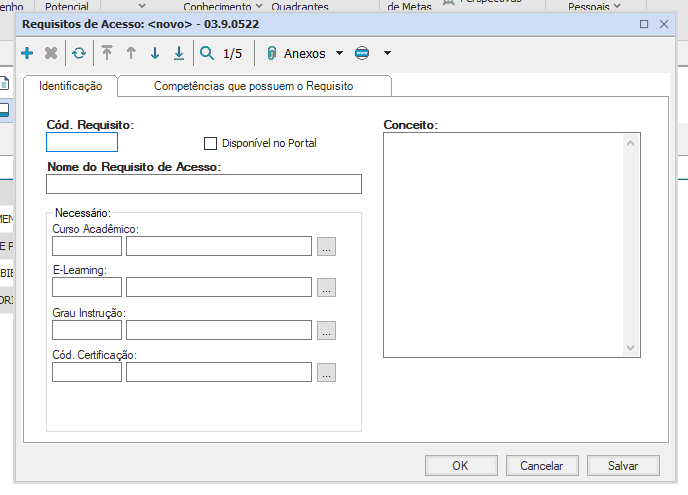Screen dimensions: 688x495
Task: Enable the Disponível no Portal checkbox
Action: pos(211,143)
